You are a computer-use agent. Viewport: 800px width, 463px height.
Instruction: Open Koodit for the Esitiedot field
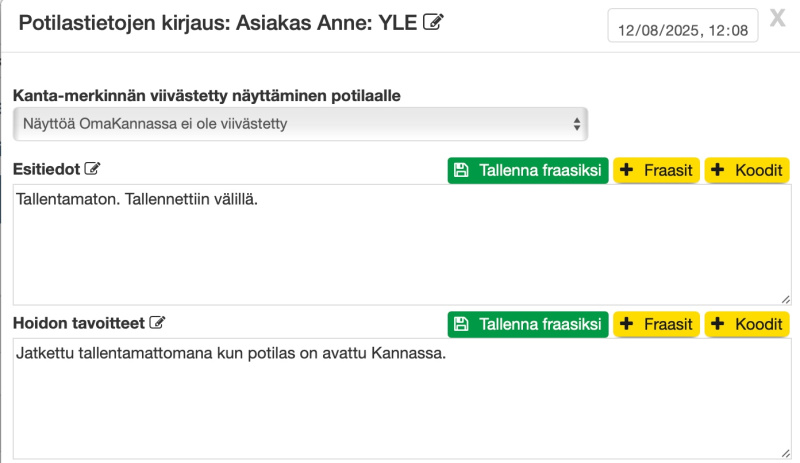point(747,170)
